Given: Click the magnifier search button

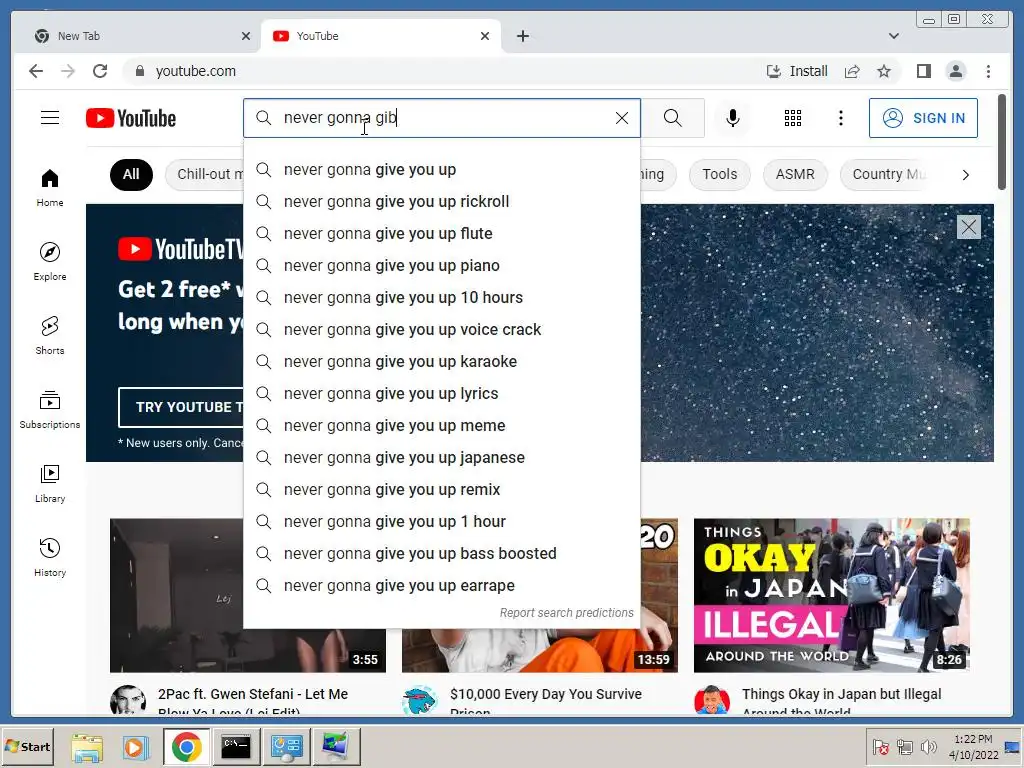Looking at the screenshot, I should coord(673,118).
